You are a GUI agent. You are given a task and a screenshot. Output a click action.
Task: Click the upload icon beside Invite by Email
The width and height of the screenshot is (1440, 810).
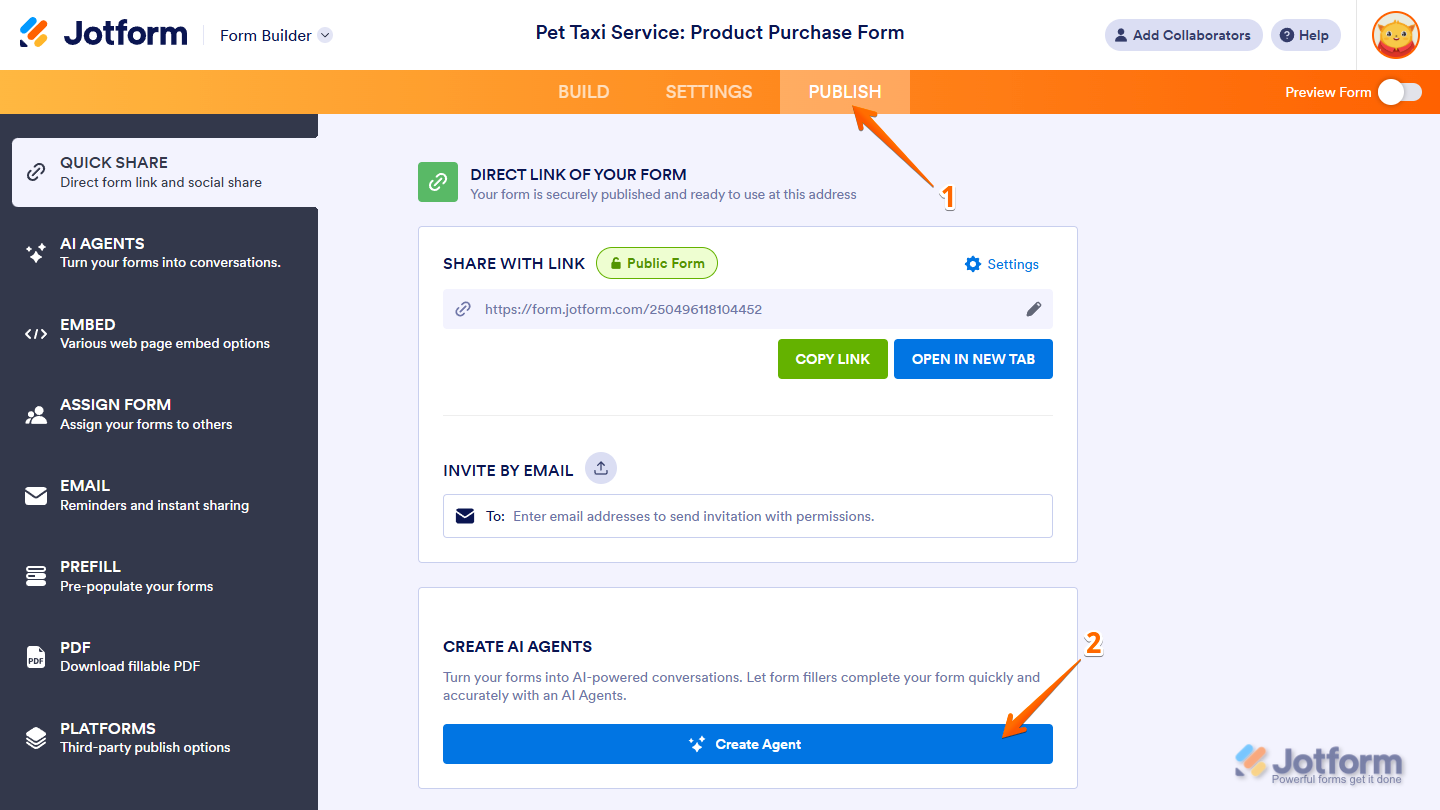(x=601, y=468)
